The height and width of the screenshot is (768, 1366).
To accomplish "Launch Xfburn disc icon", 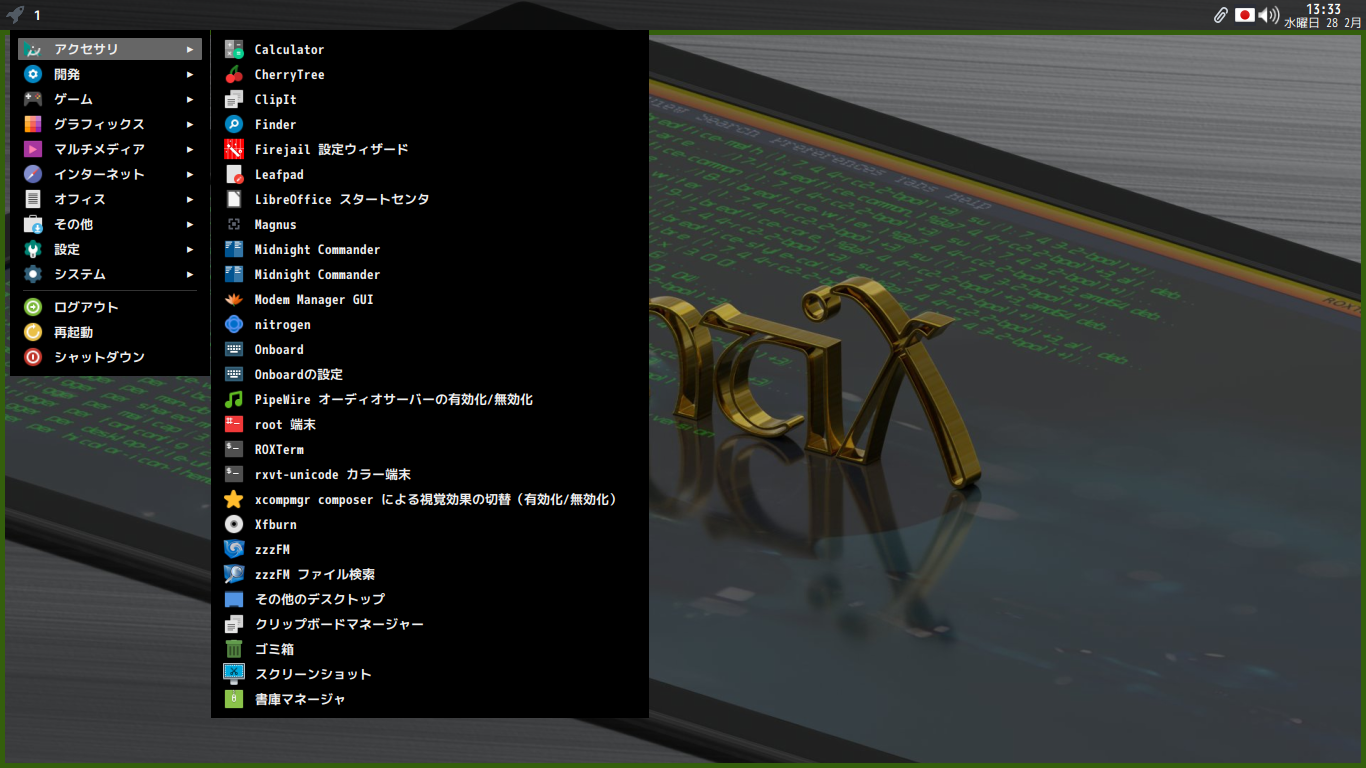I will 234,524.
